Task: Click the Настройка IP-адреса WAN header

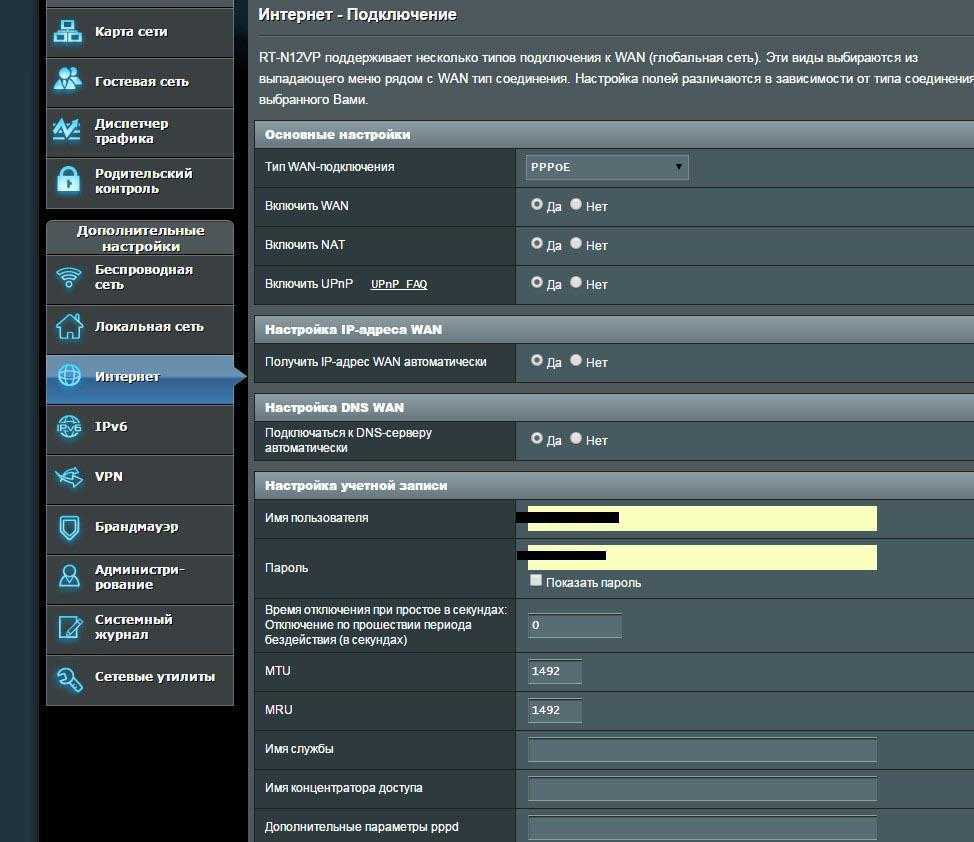Action: (614, 329)
